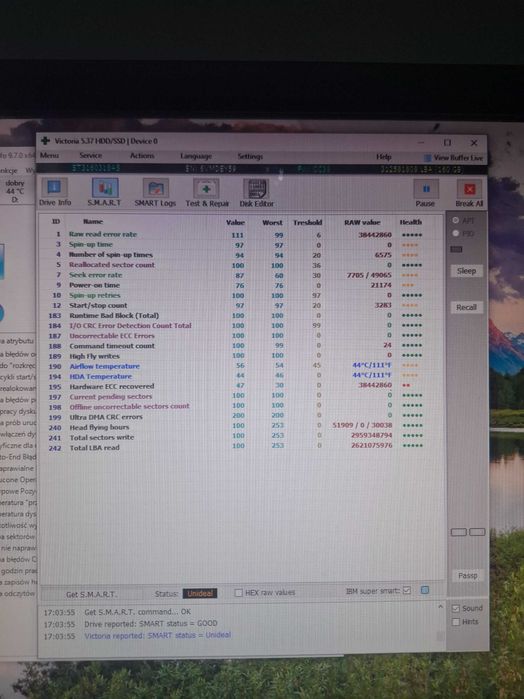
Task: Enable HEX raw values checkbox
Action: [x=239, y=592]
